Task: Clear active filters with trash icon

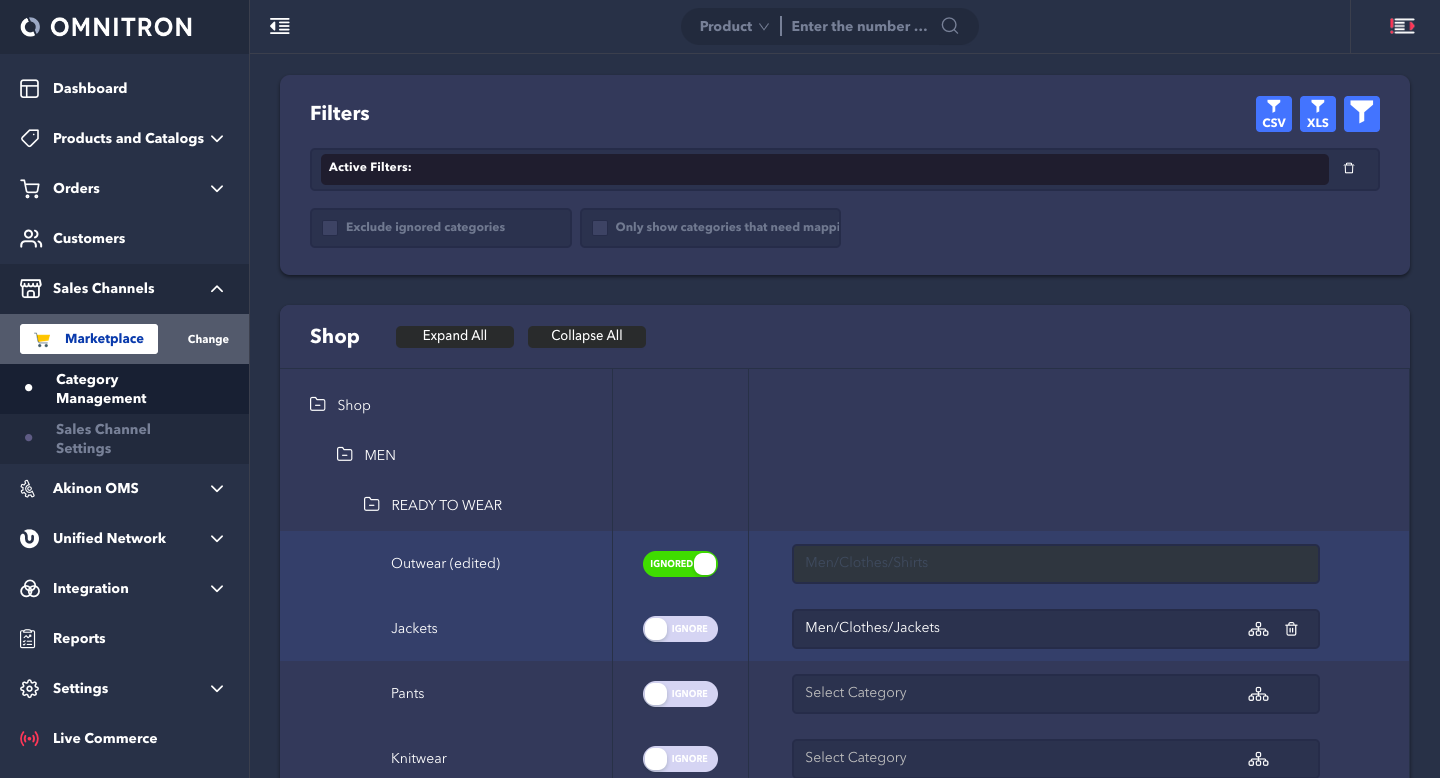Action: tap(1348, 169)
